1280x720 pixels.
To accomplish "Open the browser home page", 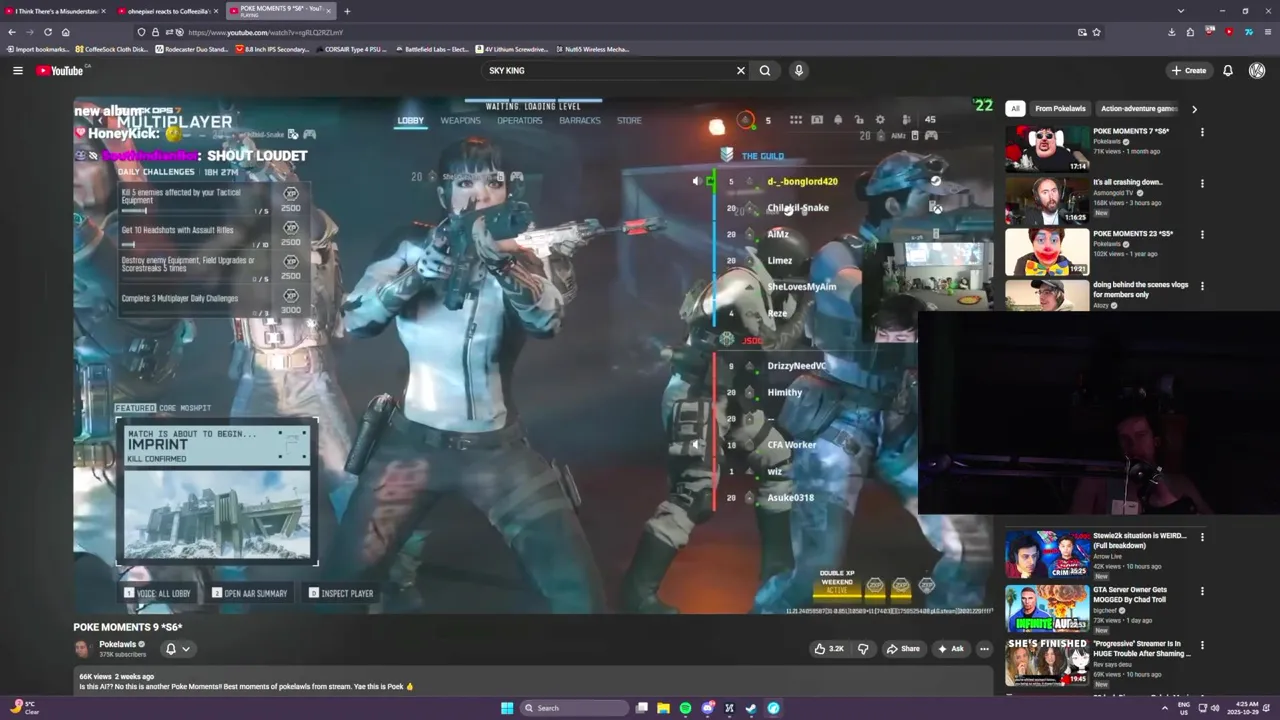I will pyautogui.click(x=66, y=32).
